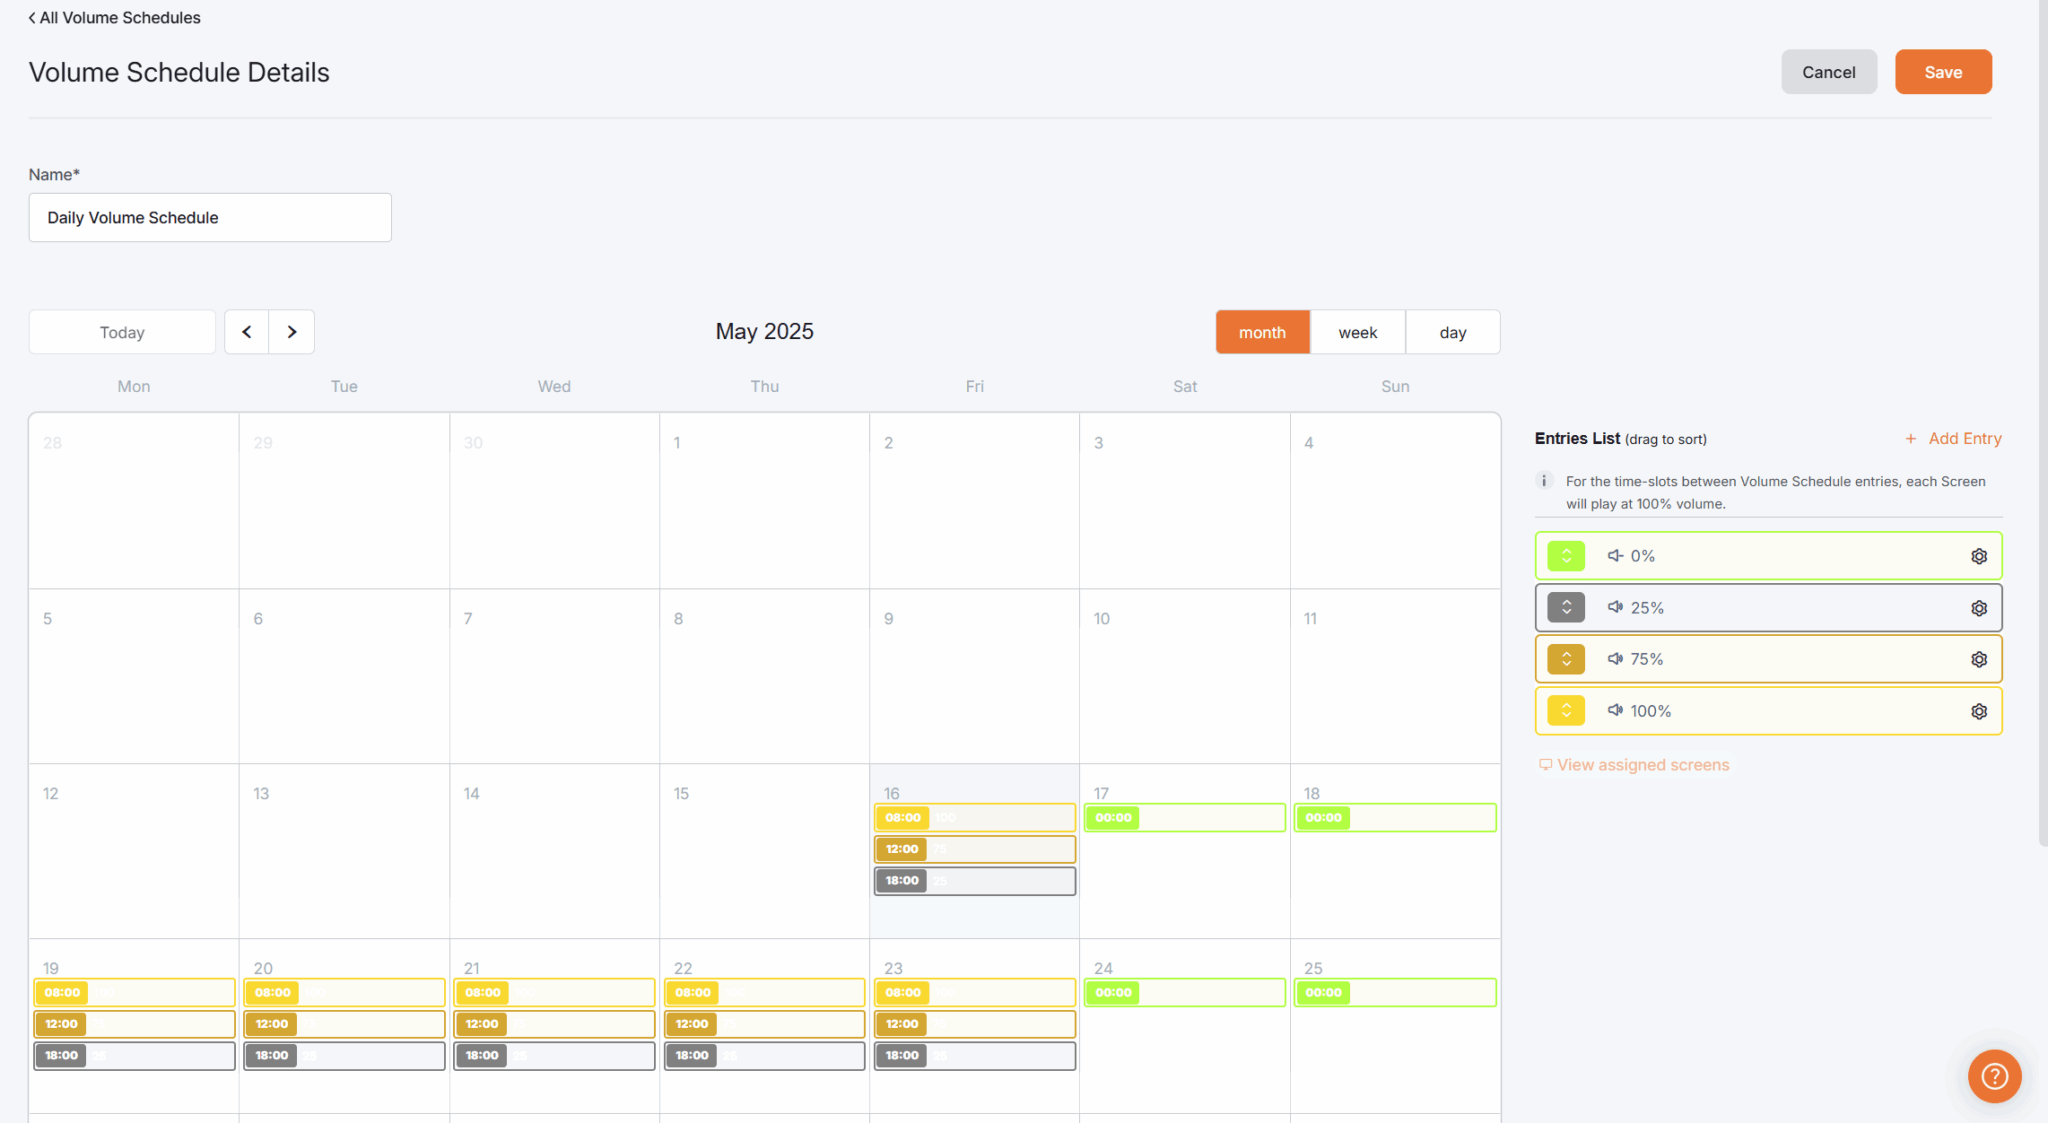Select the 00:00 event on May 18

coord(1395,818)
